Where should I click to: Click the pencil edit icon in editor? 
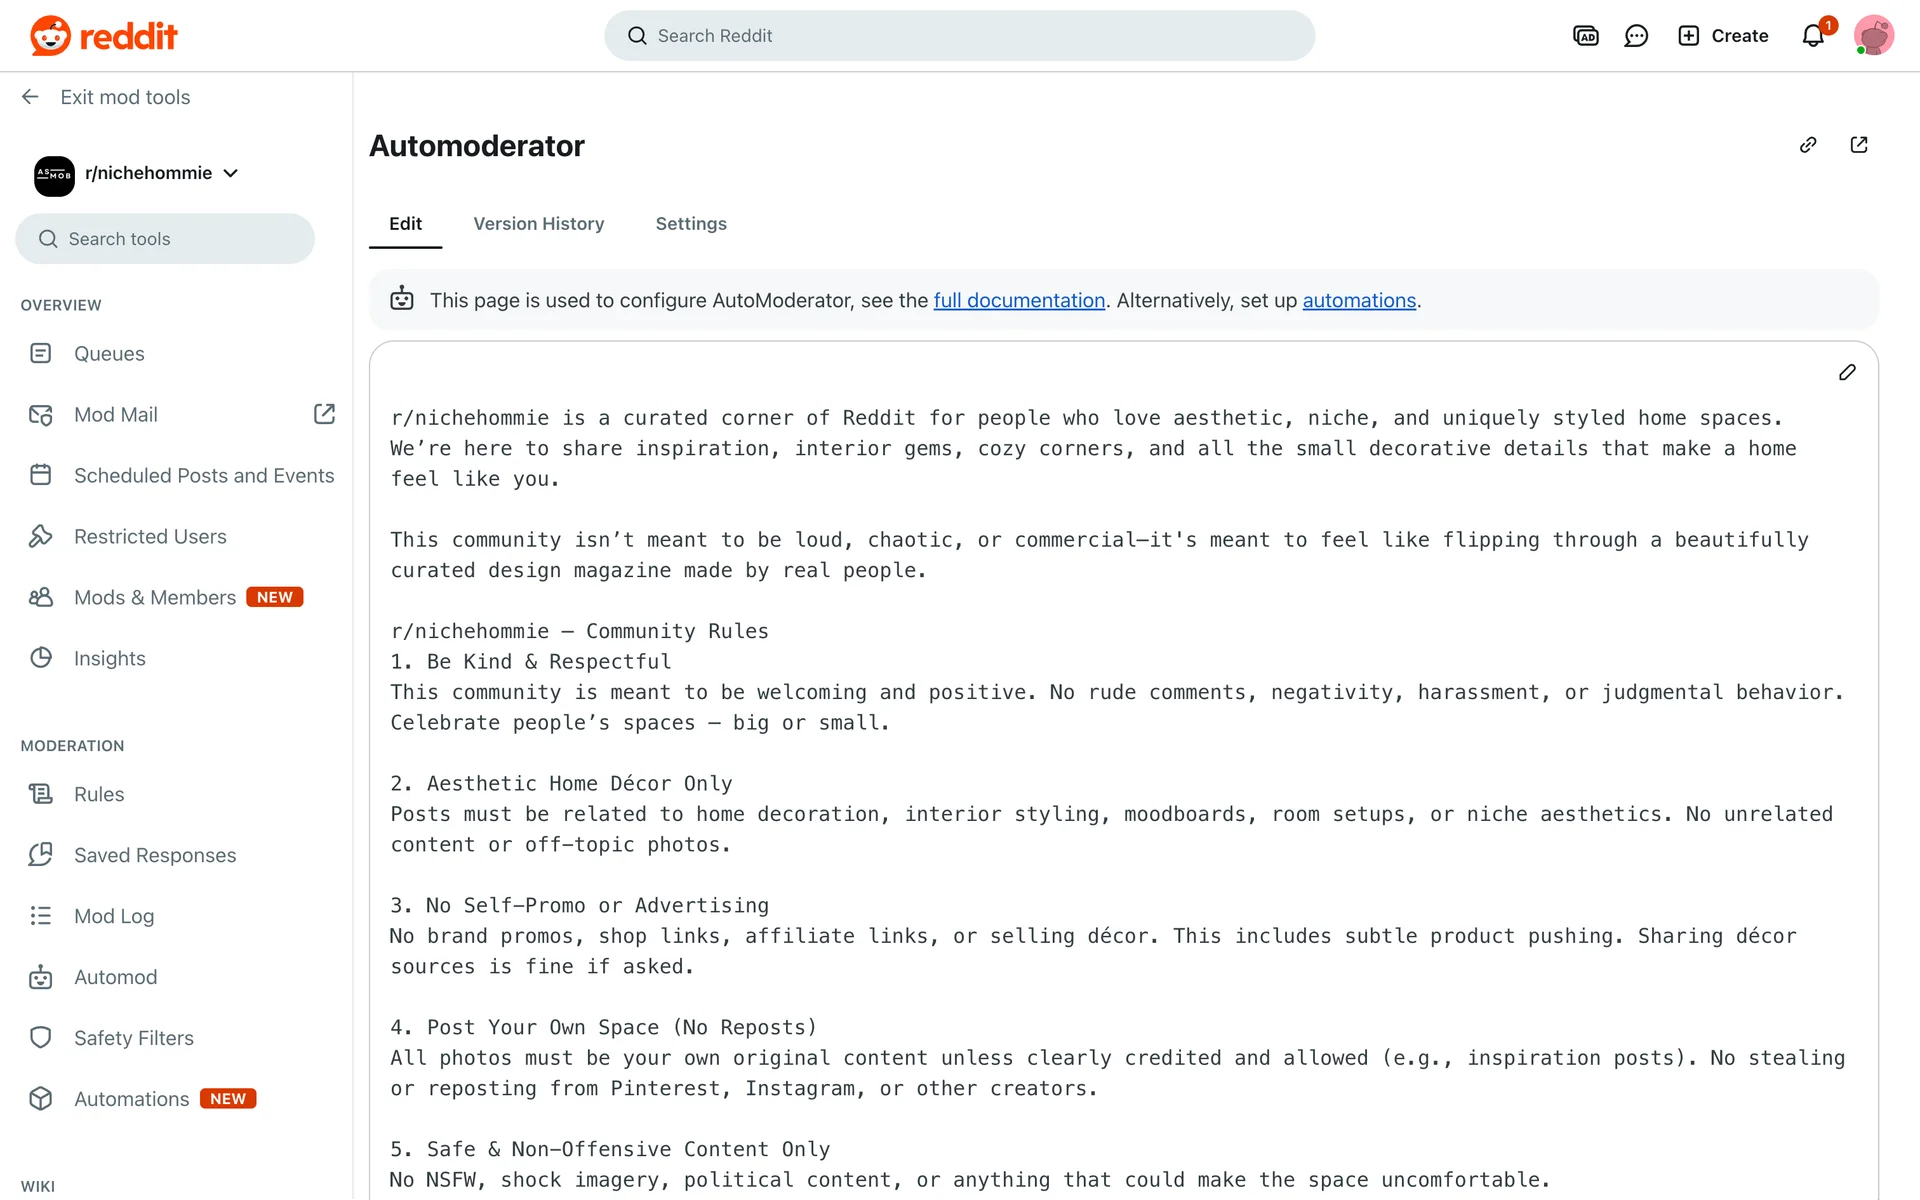click(1847, 372)
